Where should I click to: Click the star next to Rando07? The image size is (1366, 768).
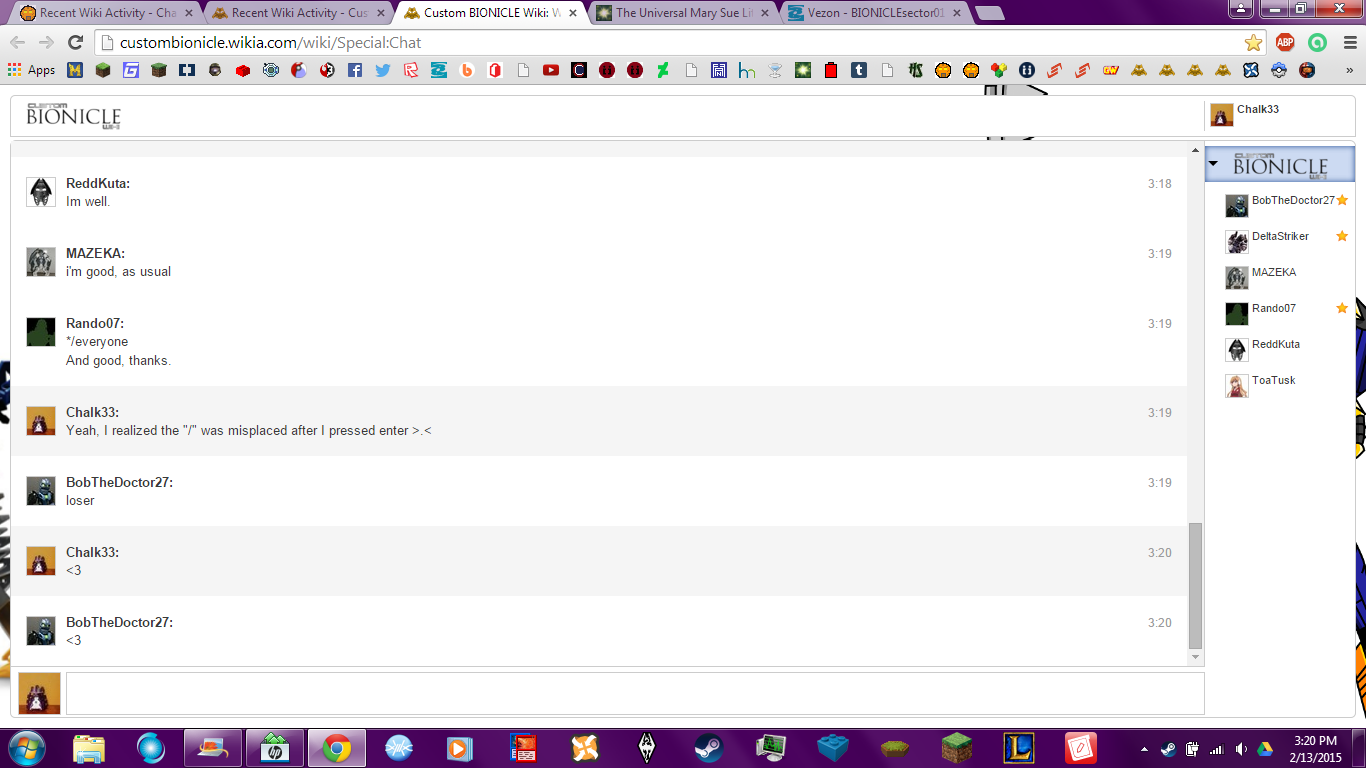1342,308
